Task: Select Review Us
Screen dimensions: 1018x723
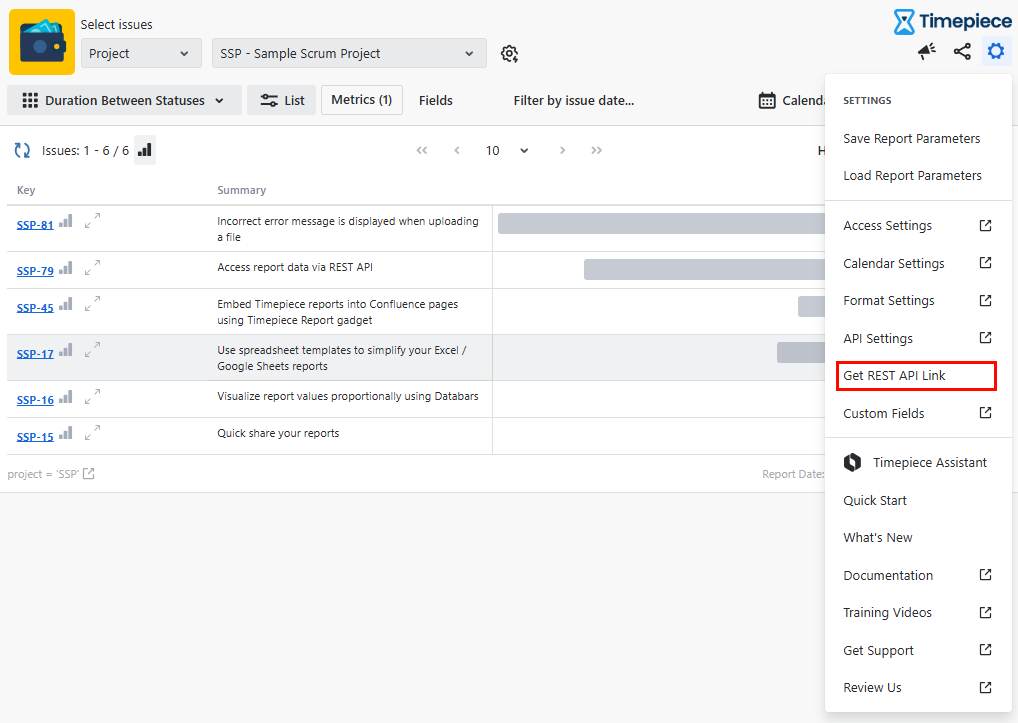Action: [918, 687]
